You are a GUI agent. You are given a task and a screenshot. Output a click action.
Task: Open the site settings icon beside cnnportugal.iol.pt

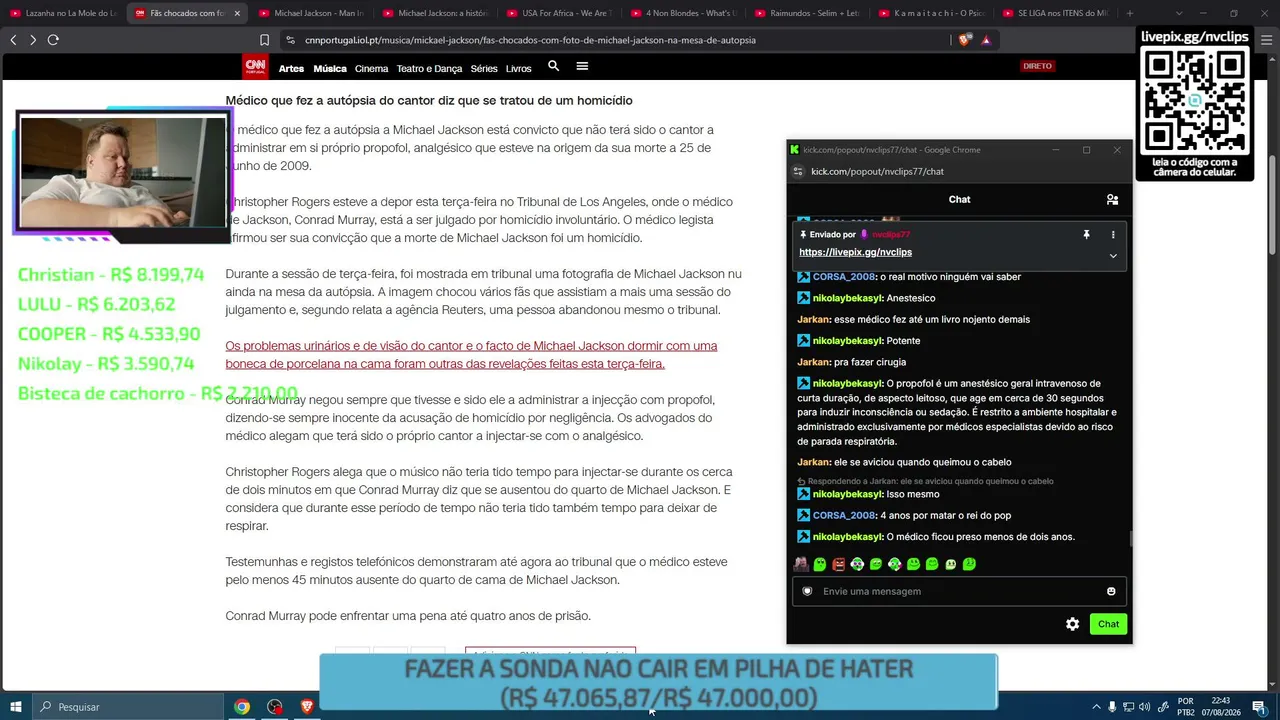(x=290, y=40)
